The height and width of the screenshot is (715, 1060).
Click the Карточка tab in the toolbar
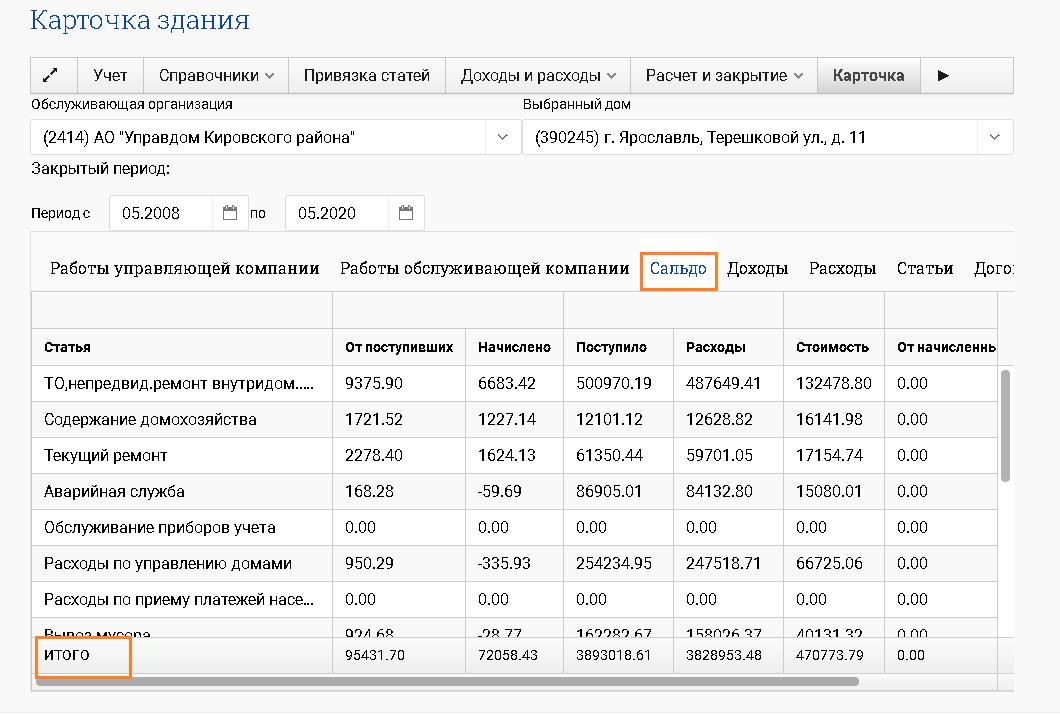click(868, 75)
